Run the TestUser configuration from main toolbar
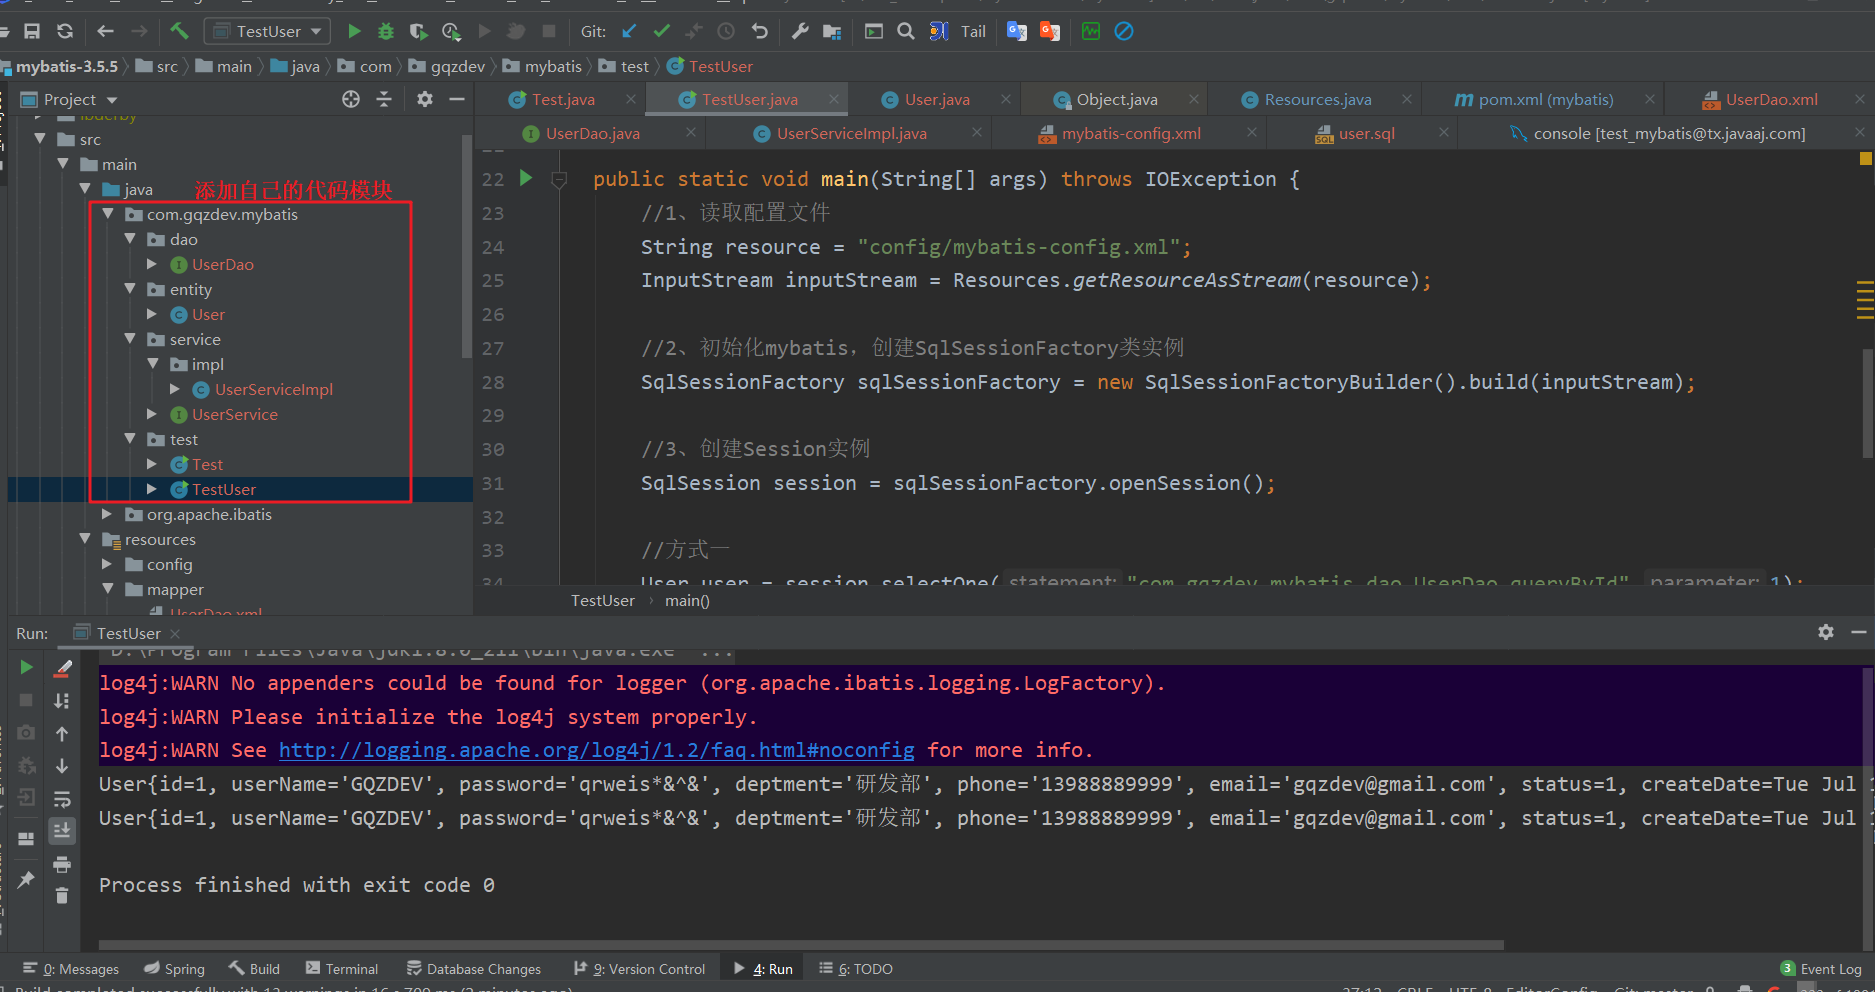 click(354, 31)
